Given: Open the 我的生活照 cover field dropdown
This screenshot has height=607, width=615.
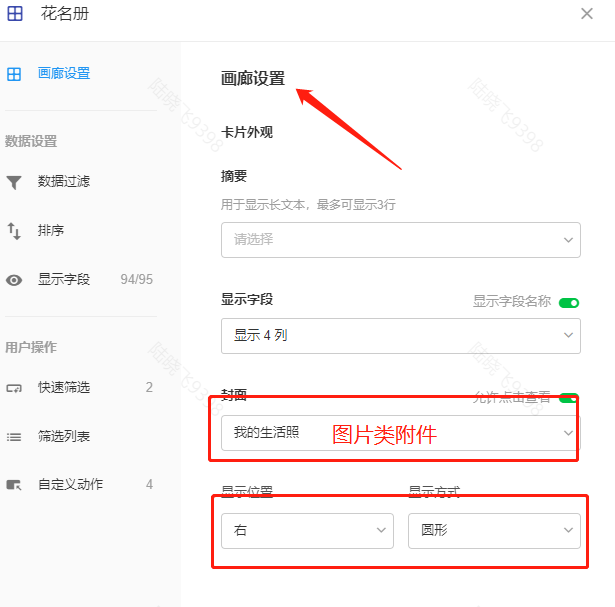Looking at the screenshot, I should (401, 433).
